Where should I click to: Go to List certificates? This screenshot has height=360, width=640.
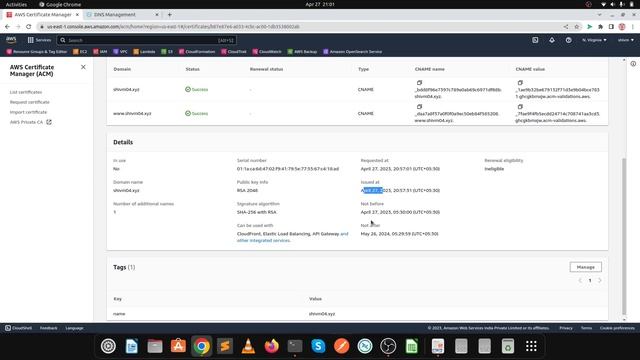click(26, 92)
